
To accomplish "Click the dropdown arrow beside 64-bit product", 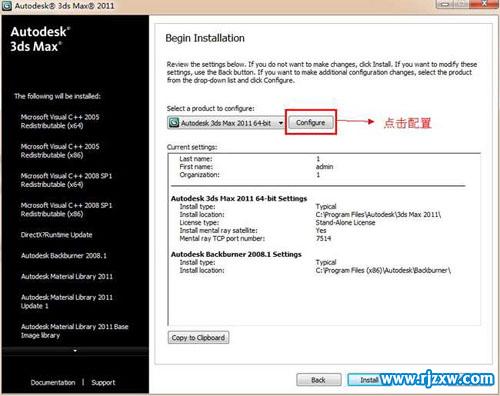I will [x=281, y=123].
